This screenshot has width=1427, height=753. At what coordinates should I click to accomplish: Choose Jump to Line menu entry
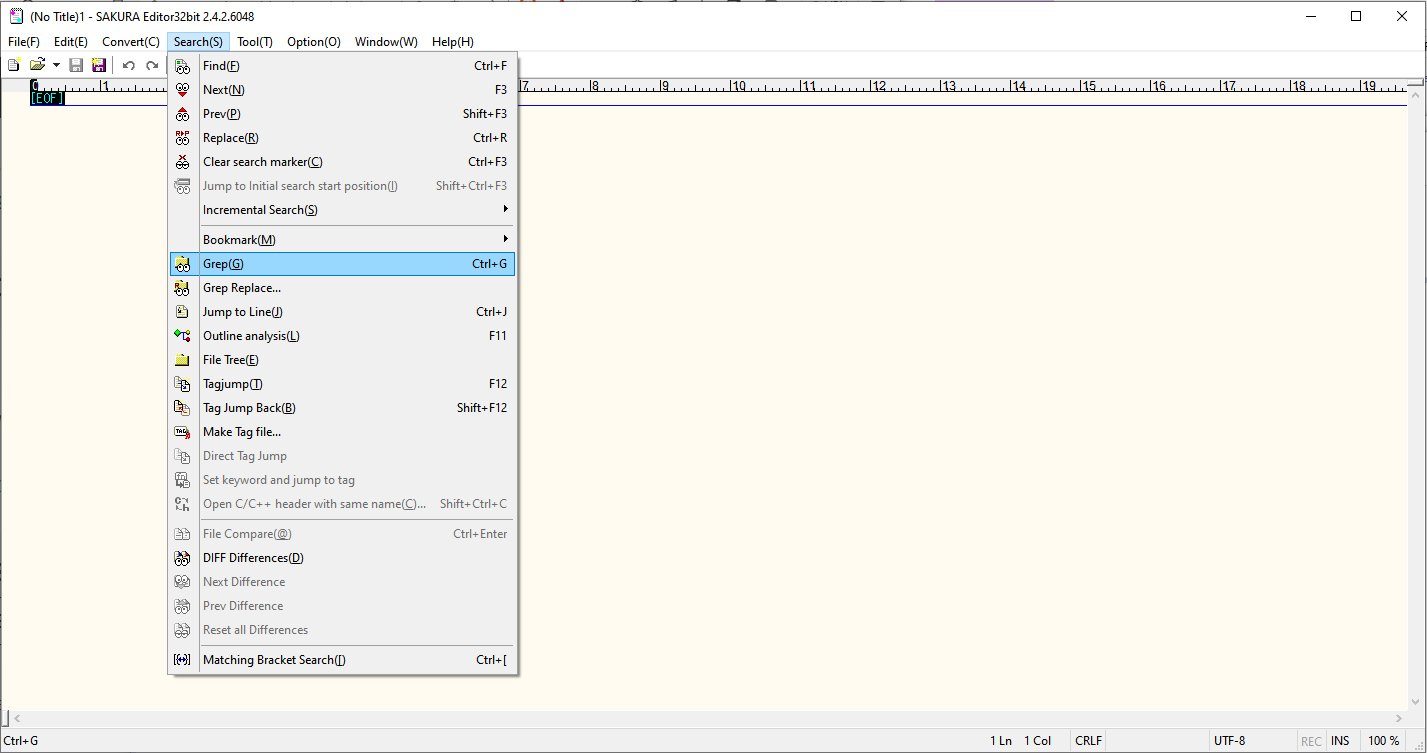(242, 312)
